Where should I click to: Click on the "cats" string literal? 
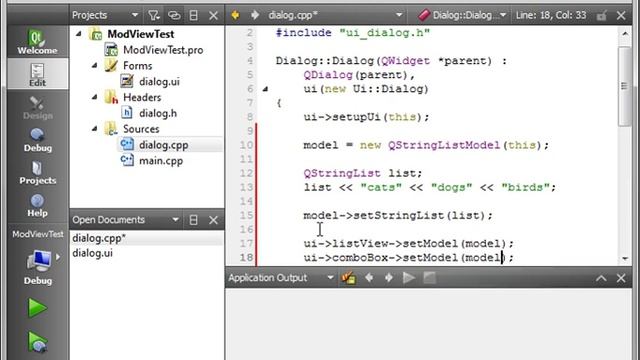(381, 187)
